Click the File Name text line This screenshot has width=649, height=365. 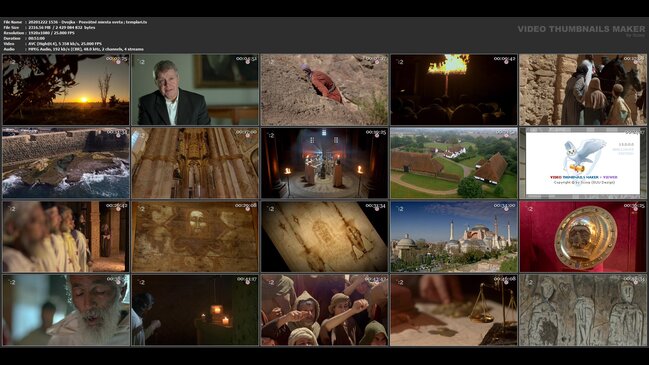pos(75,22)
